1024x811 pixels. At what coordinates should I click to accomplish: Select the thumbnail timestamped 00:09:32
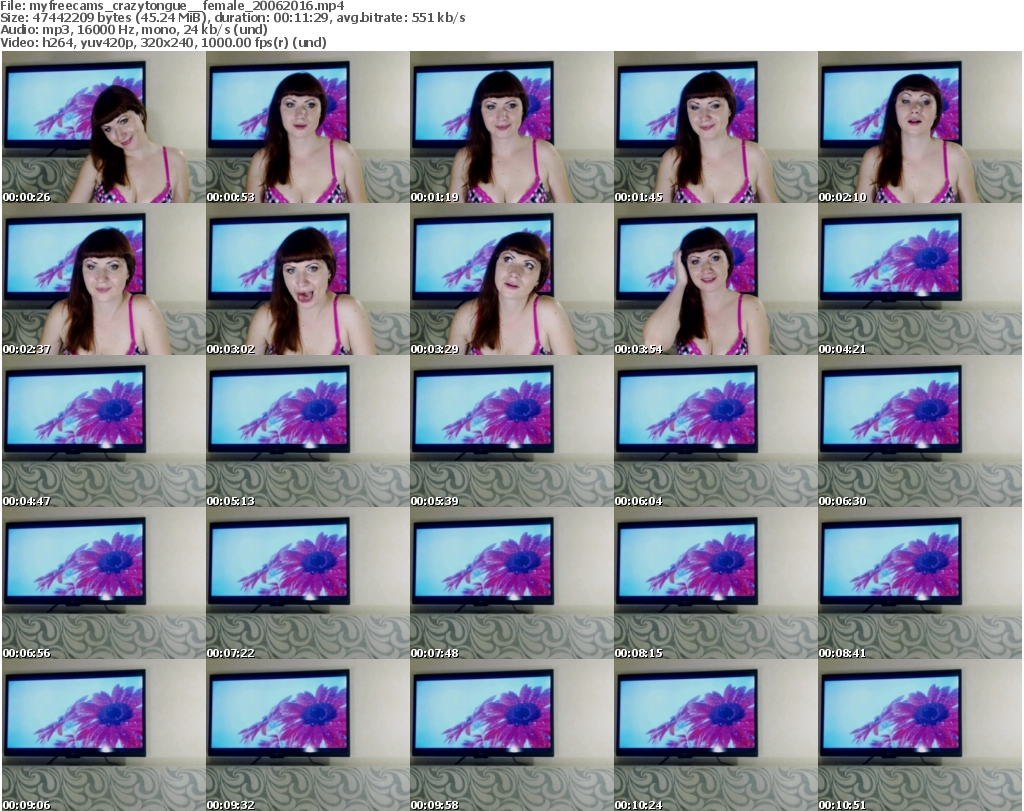click(308, 735)
